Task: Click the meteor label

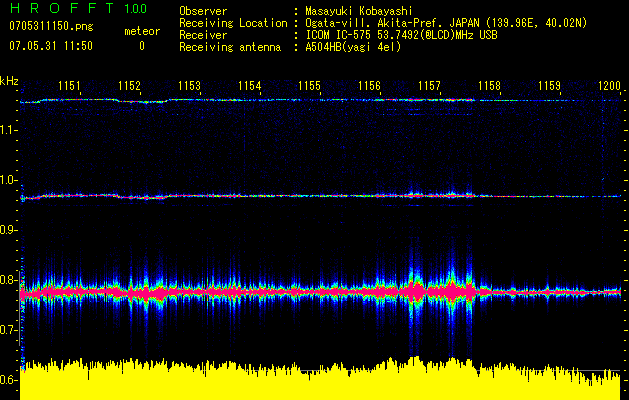Action: click(x=142, y=31)
